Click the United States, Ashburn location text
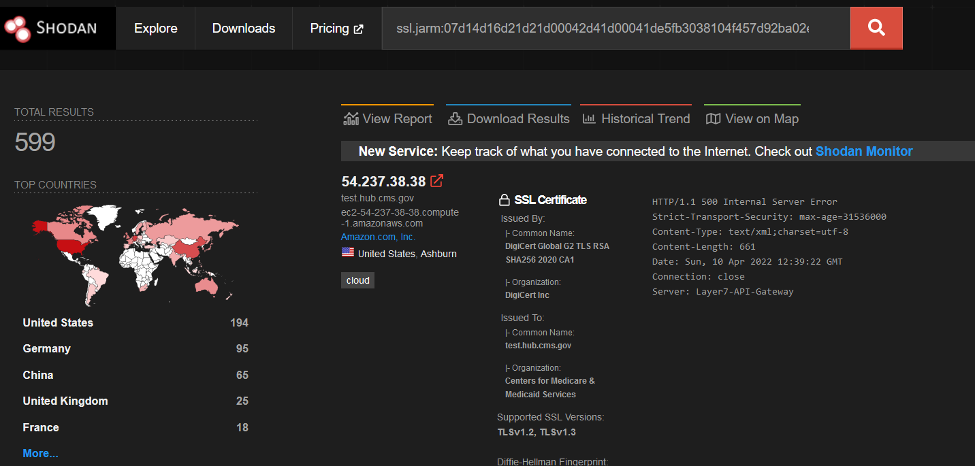Screen dimensions: 977x466 tap(407, 254)
